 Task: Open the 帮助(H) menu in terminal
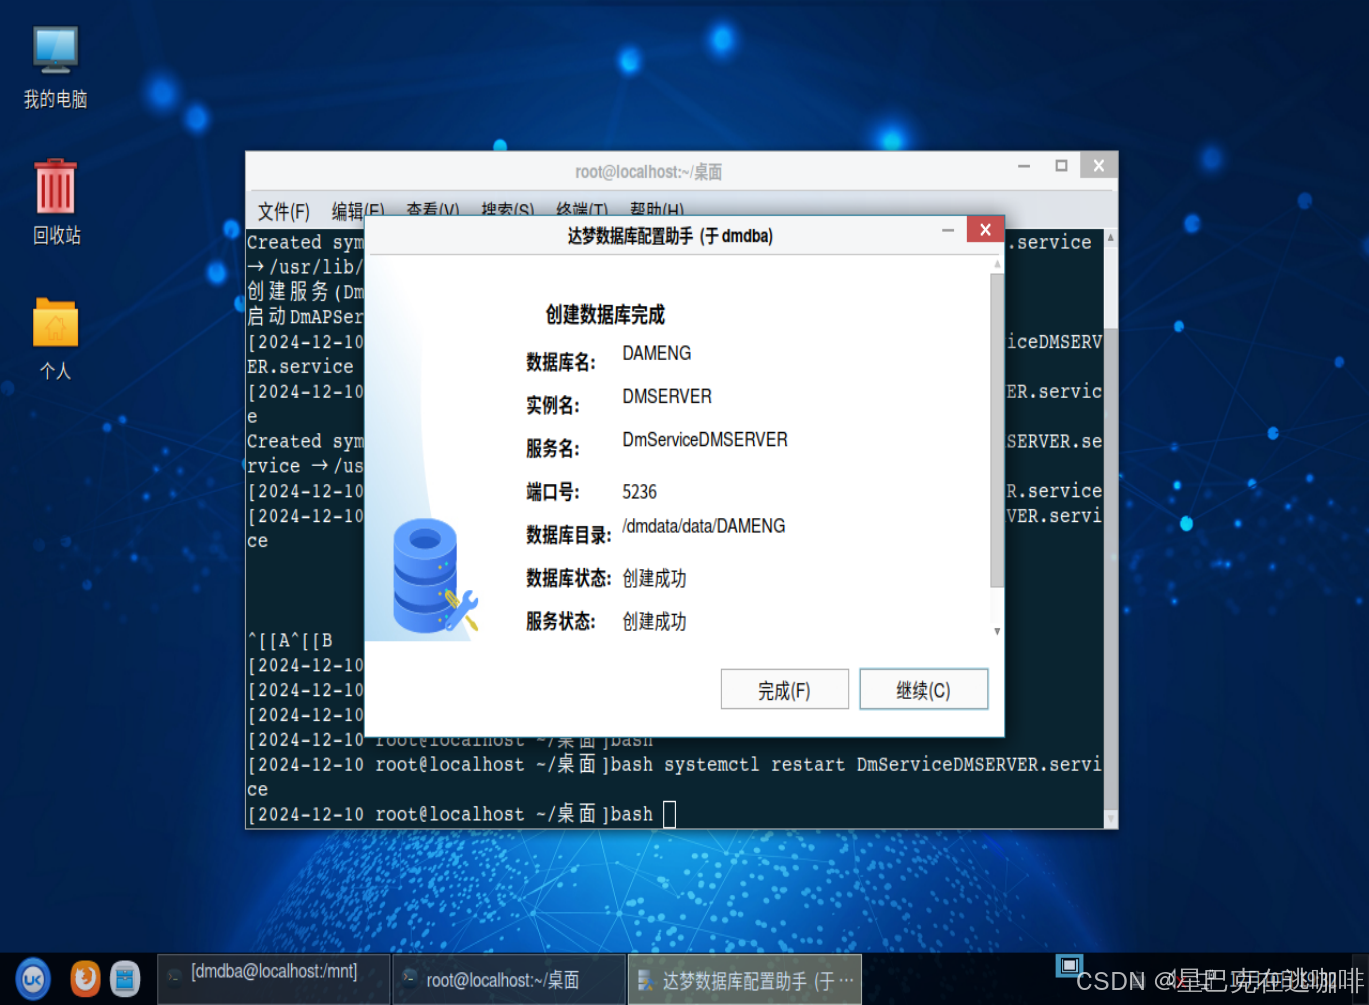[x=657, y=211]
